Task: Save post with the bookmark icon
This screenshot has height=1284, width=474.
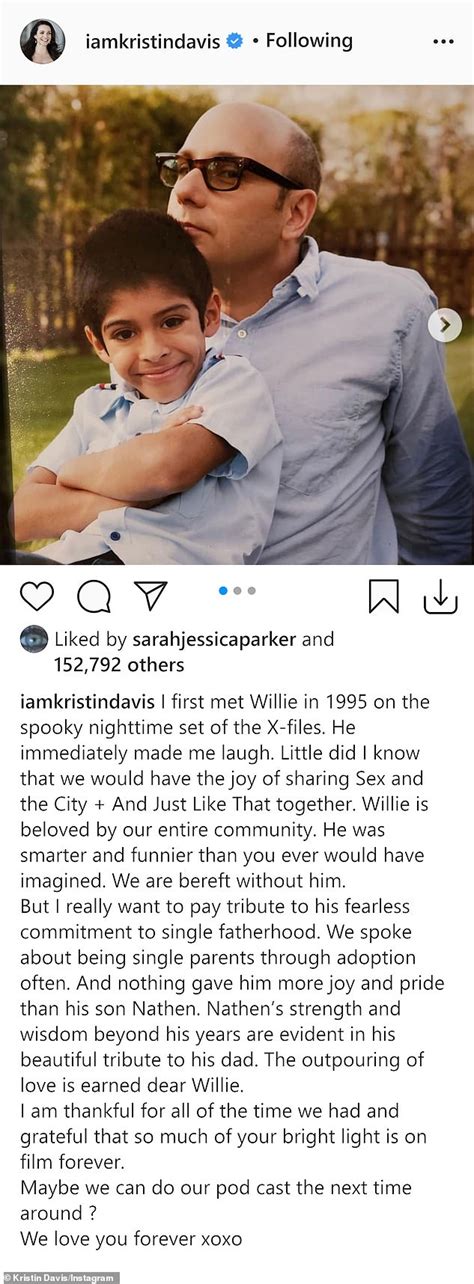Action: [x=383, y=596]
